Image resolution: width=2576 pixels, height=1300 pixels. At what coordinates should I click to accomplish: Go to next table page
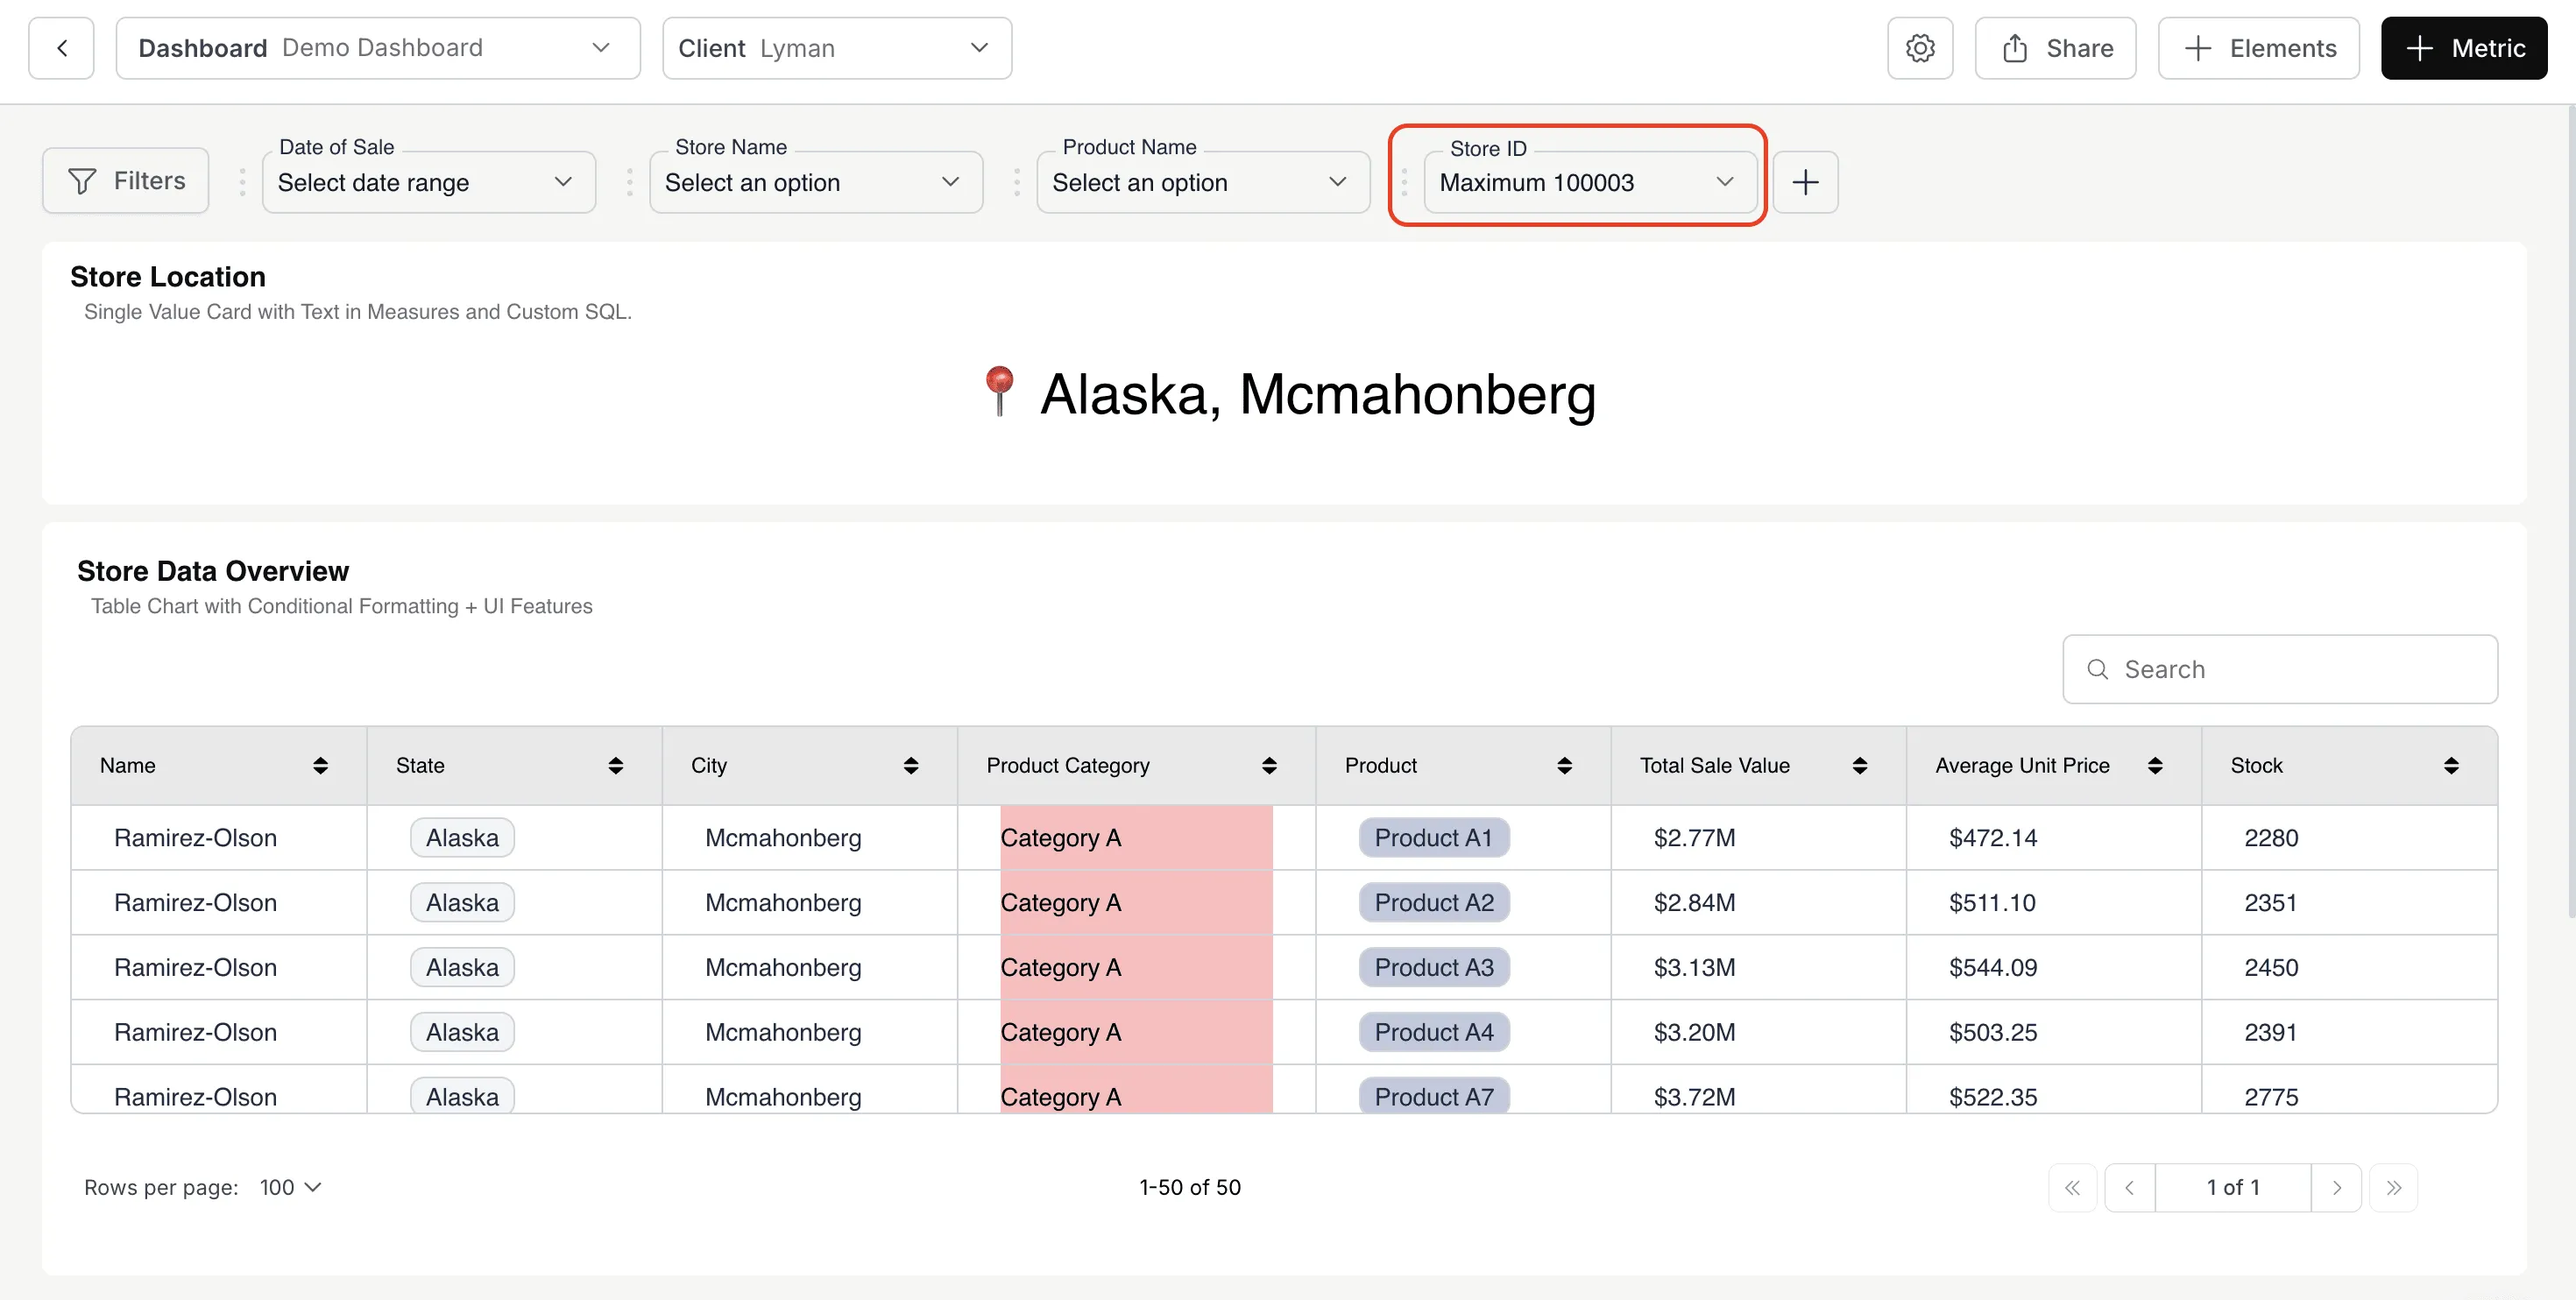click(2337, 1188)
